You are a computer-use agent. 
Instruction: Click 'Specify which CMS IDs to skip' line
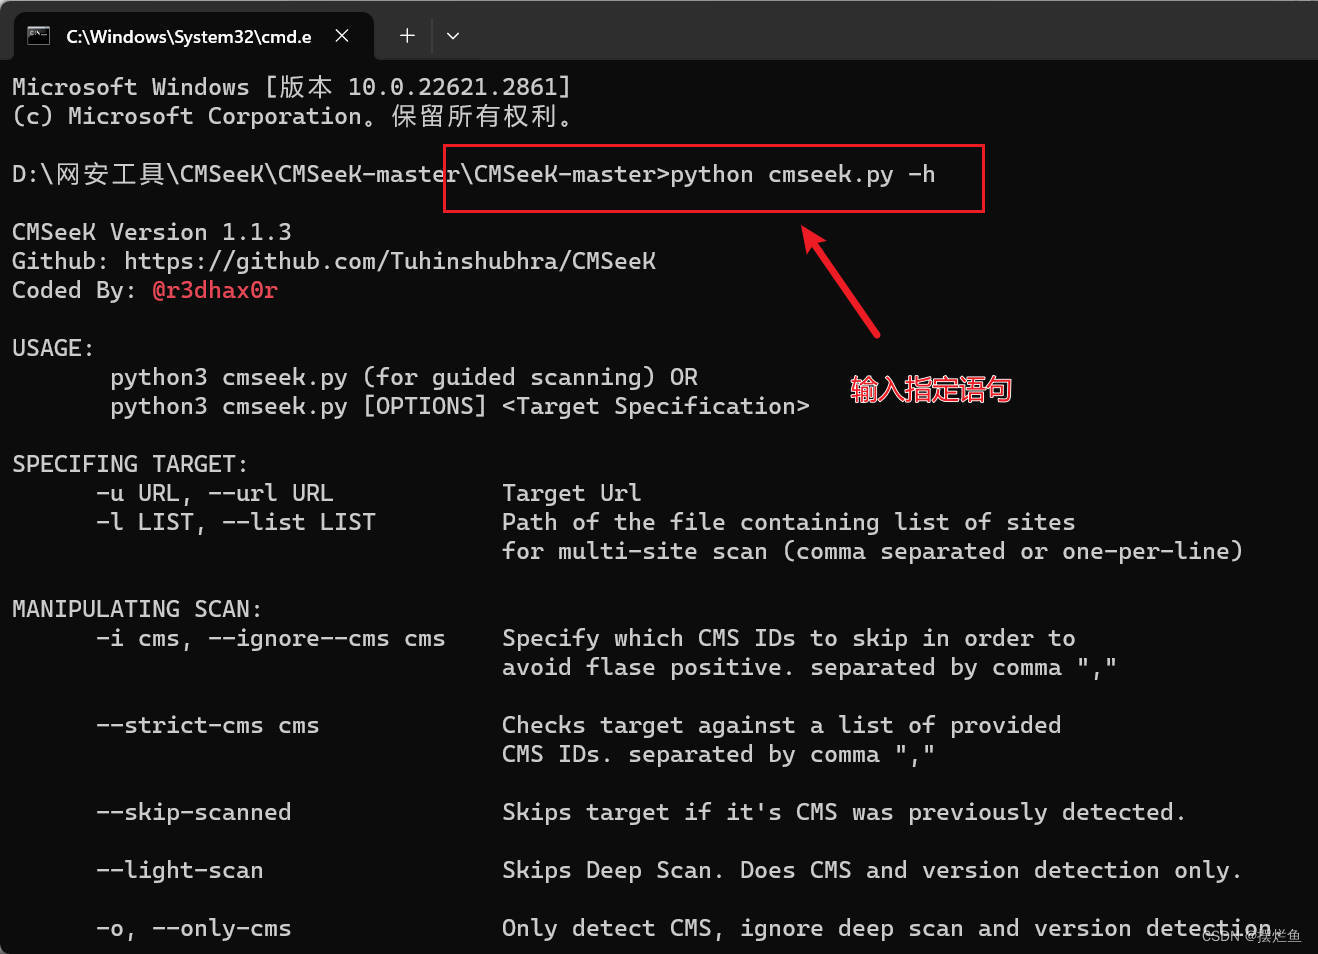789,638
